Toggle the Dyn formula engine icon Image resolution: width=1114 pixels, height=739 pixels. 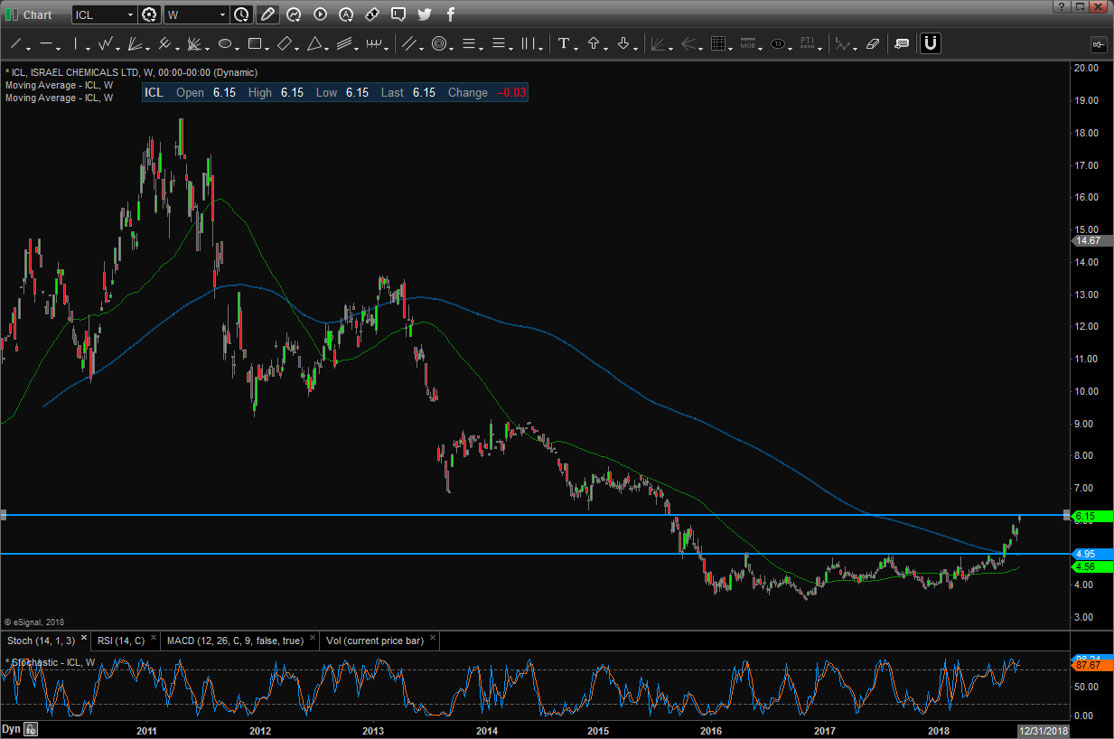[31, 729]
